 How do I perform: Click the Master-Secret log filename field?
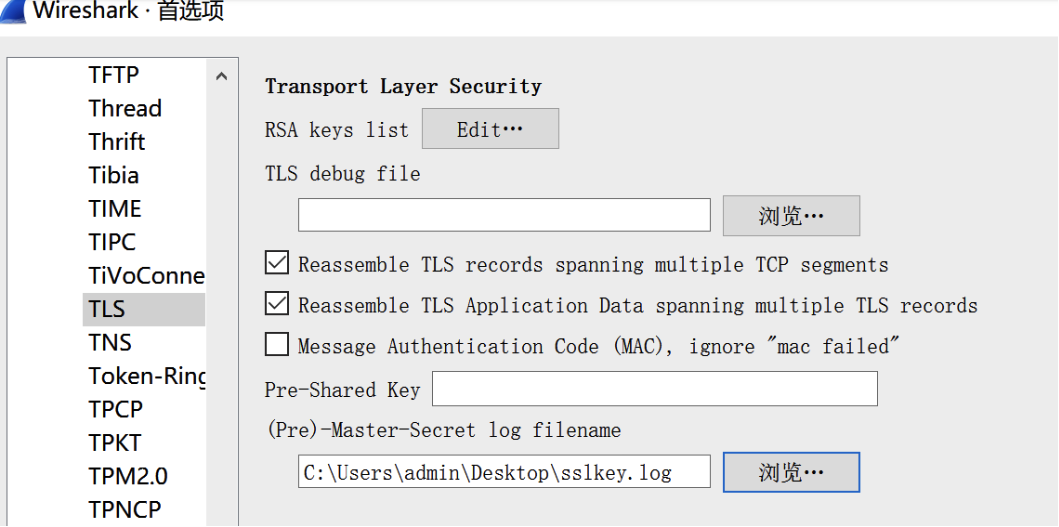click(x=504, y=472)
